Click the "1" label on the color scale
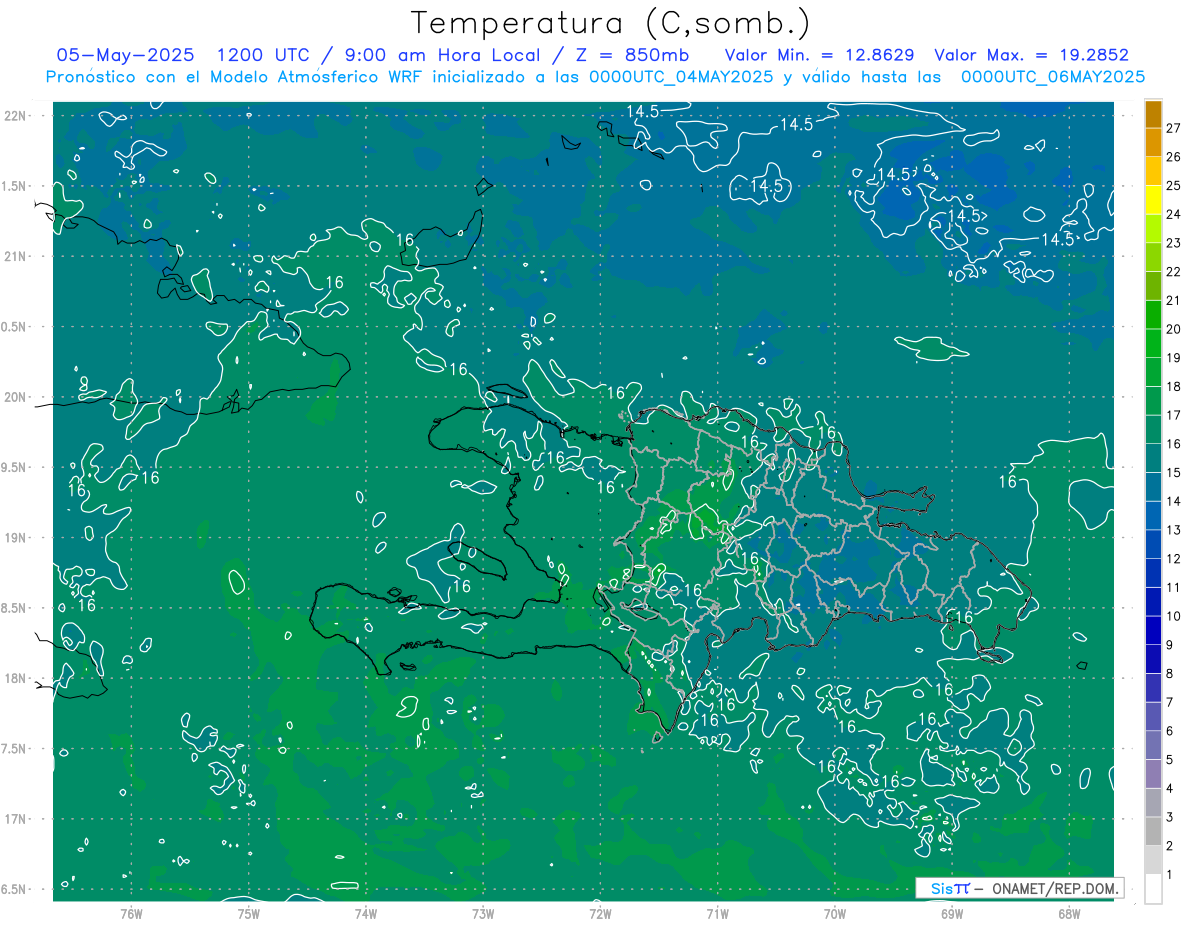 1169,875
